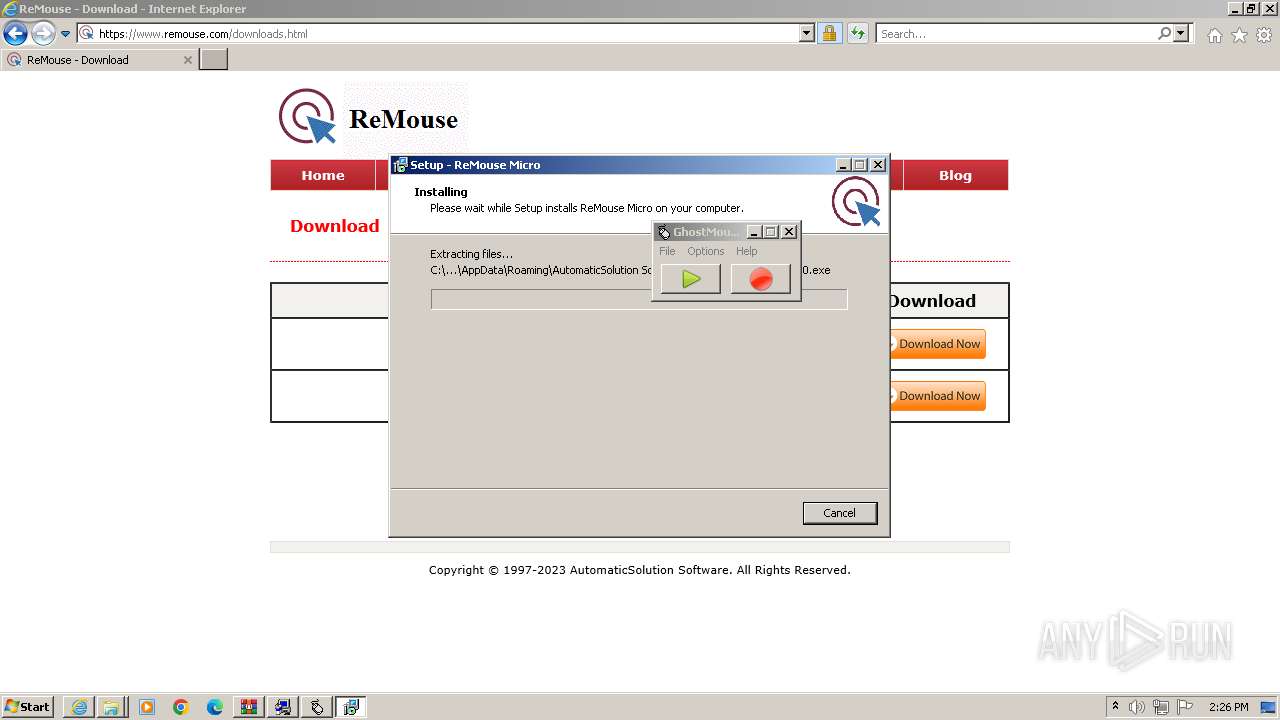The height and width of the screenshot is (720, 1280).
Task: Click the installer progress bar
Action: [639, 299]
